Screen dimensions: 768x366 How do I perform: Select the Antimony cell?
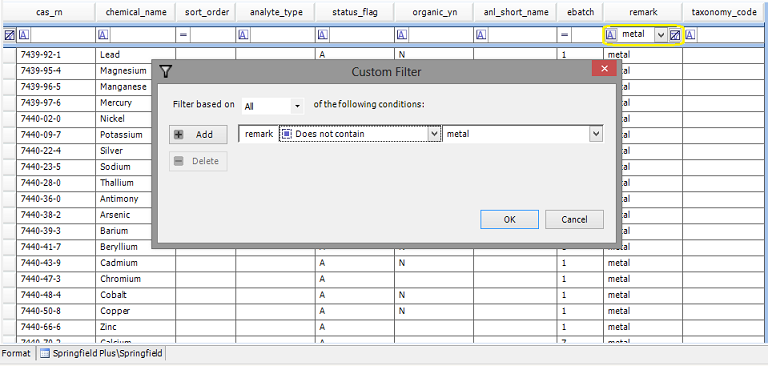(123, 199)
